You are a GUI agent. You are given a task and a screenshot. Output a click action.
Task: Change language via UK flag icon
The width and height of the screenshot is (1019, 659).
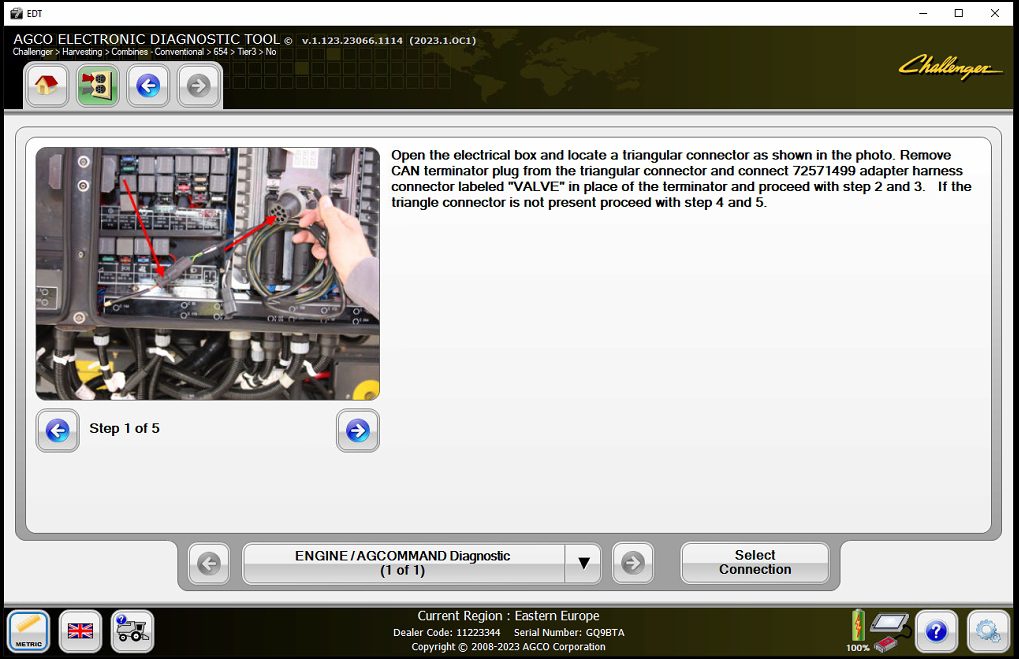[81, 631]
